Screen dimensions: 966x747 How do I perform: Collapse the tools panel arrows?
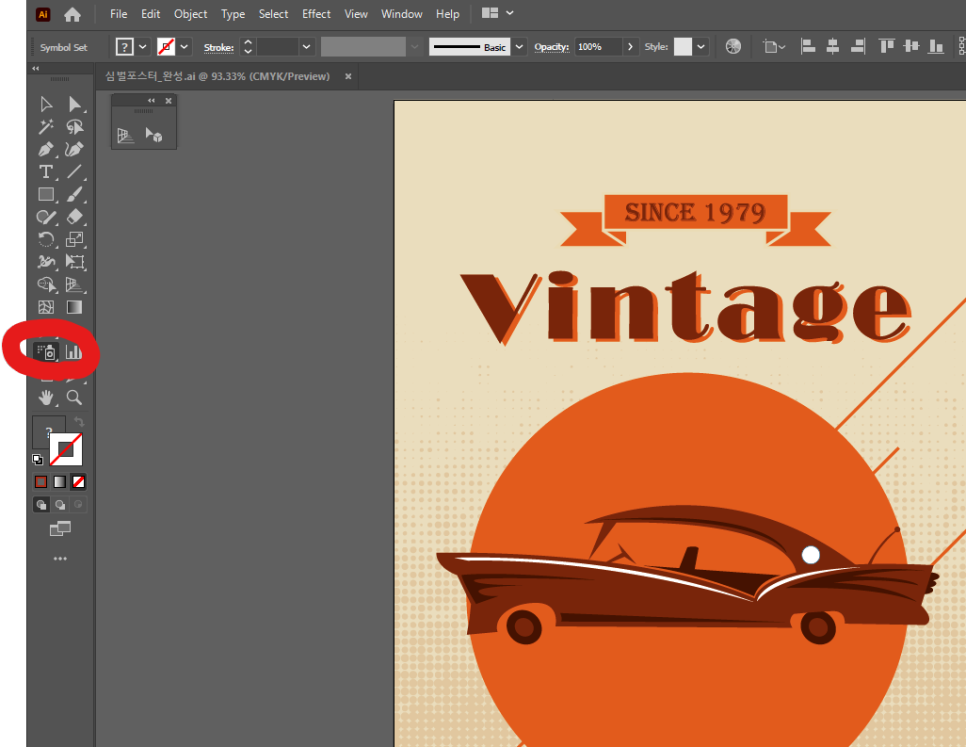tap(36, 68)
